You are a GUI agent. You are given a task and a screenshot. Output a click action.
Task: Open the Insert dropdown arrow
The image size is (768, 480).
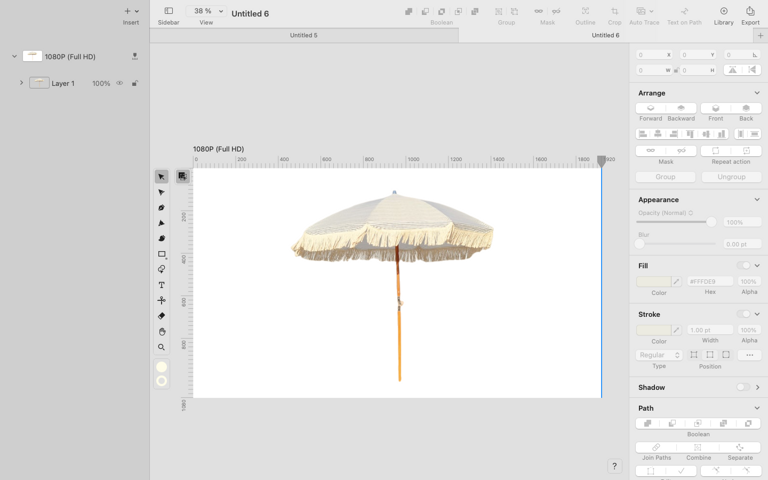(137, 11)
